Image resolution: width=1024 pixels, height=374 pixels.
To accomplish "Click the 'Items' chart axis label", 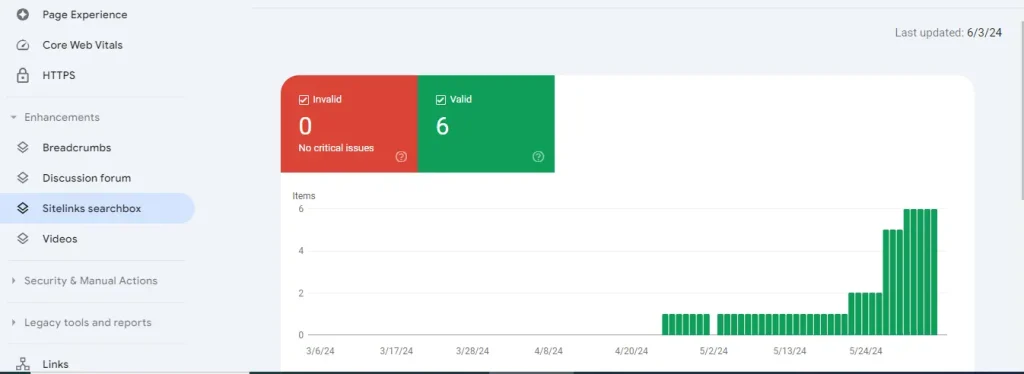I will click(304, 196).
